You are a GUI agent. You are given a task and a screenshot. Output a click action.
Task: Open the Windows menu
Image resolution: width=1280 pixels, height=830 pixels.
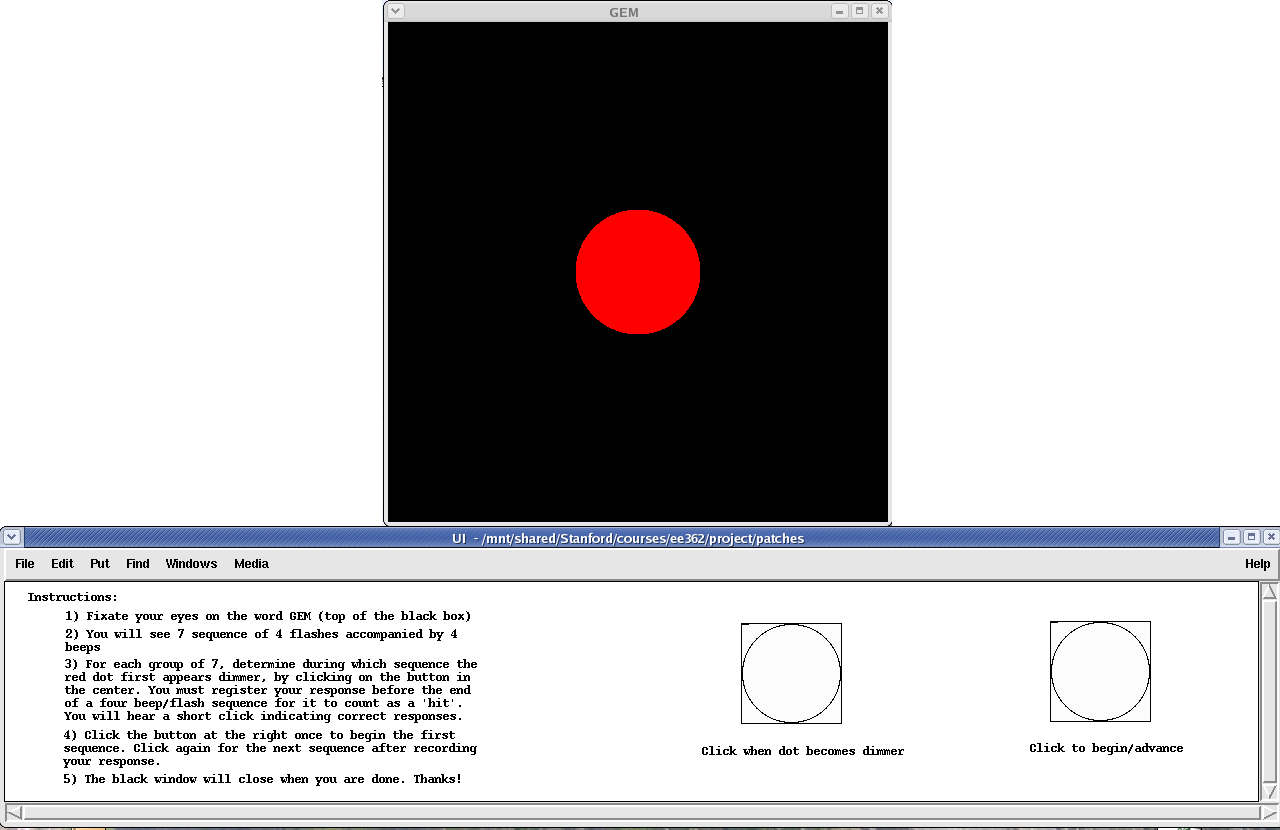coord(191,564)
